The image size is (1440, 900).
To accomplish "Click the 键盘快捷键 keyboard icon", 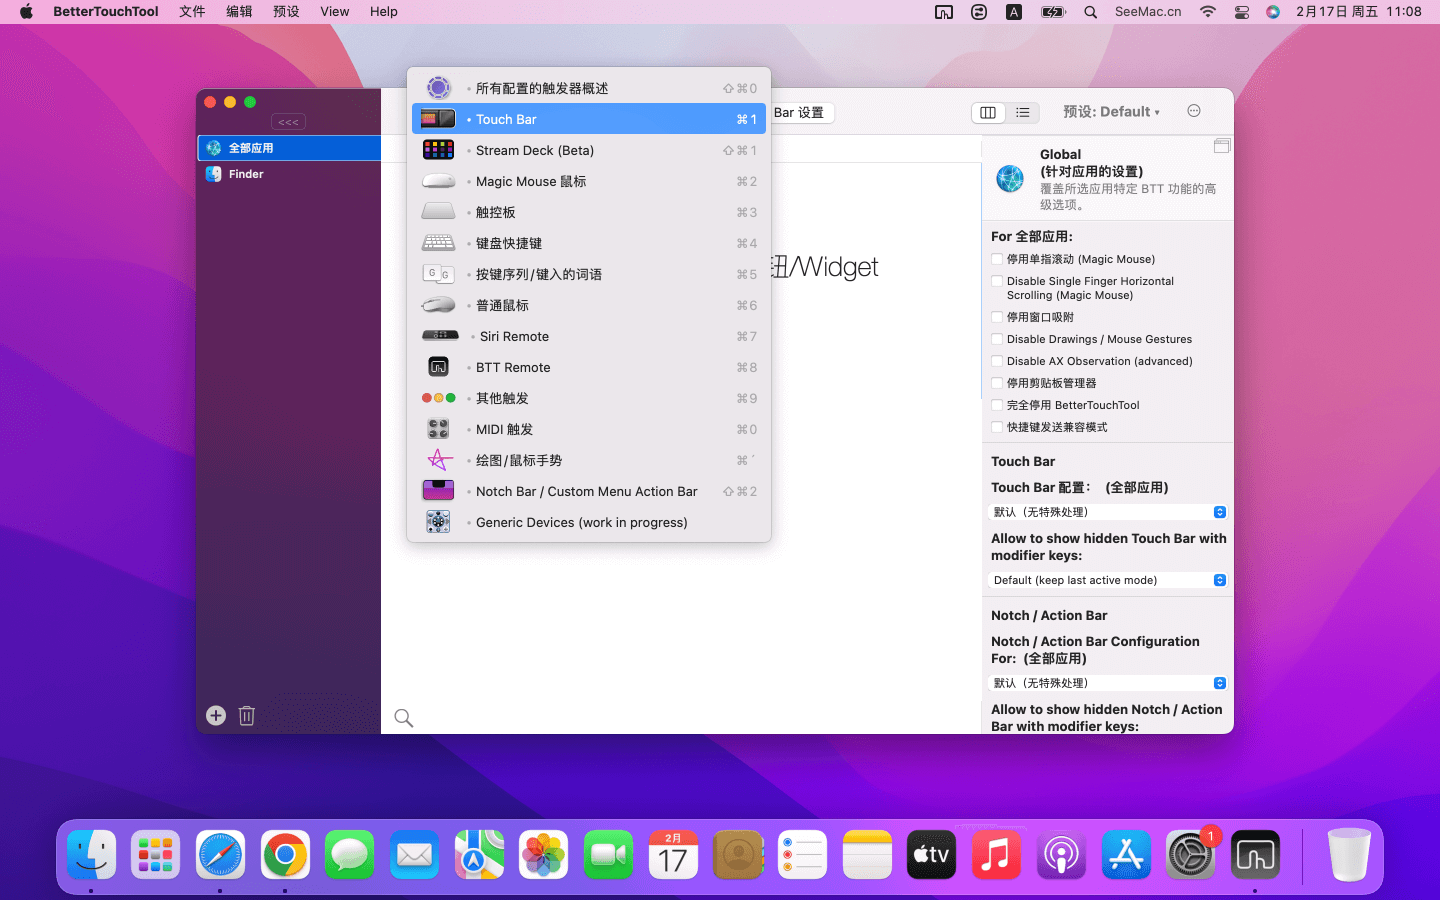I will (x=438, y=243).
